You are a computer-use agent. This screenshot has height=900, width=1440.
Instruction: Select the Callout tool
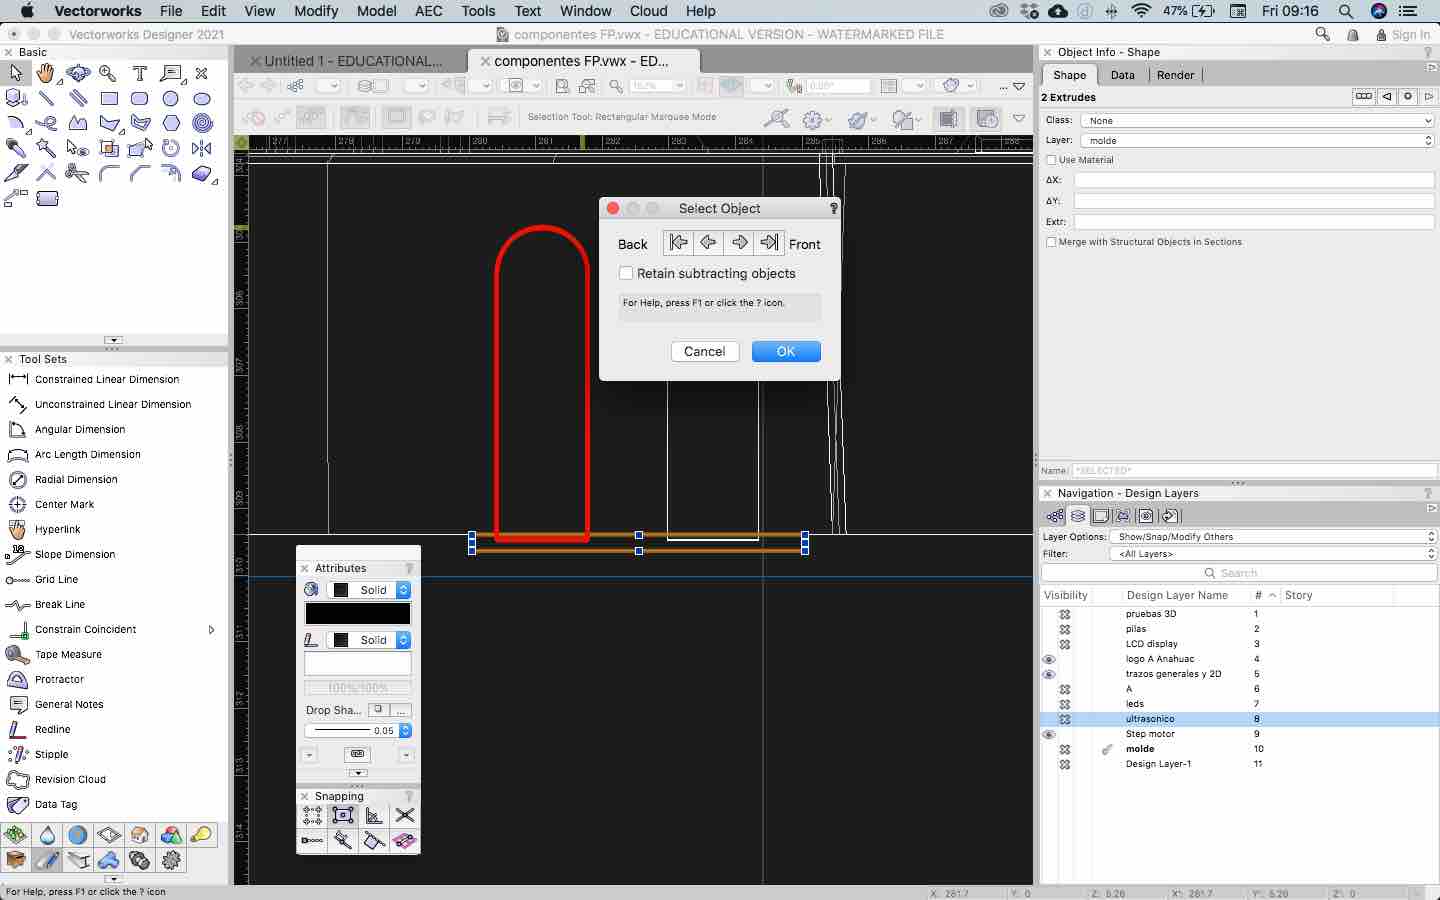171,73
